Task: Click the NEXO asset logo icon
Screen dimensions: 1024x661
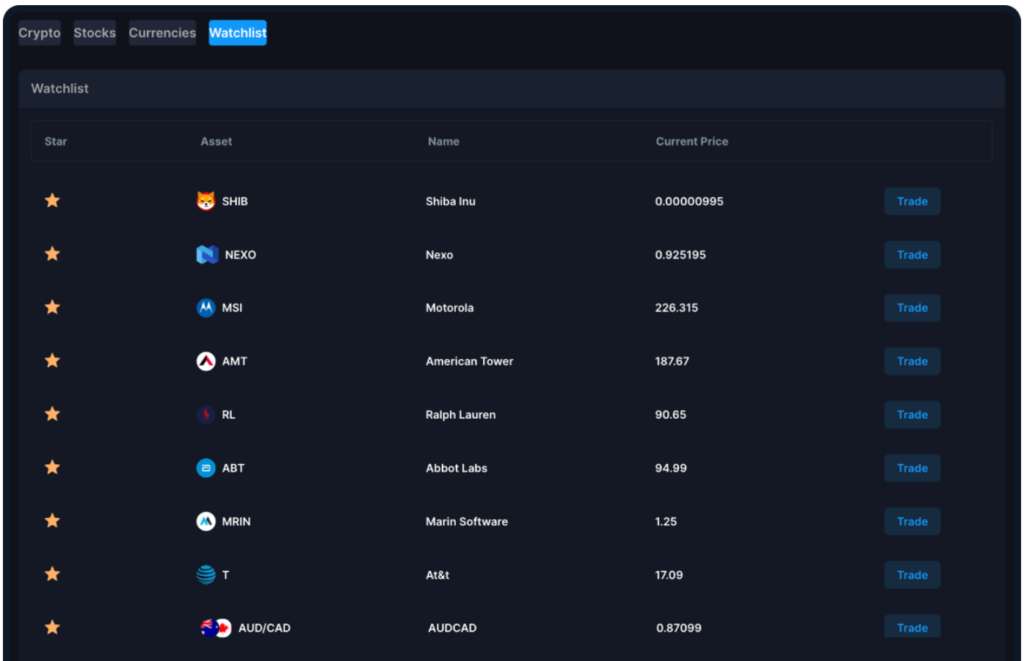Action: pyautogui.click(x=207, y=255)
